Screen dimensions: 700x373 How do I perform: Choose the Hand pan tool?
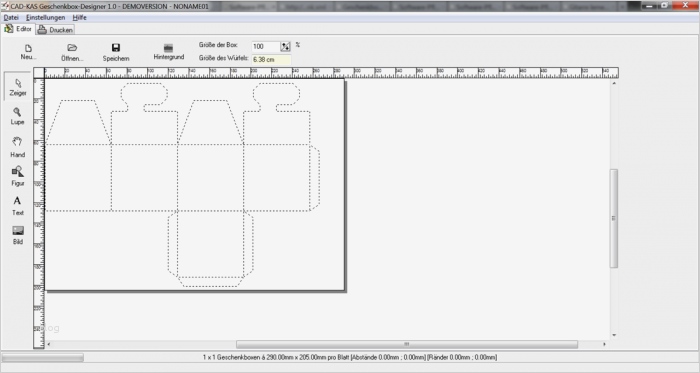click(17, 147)
